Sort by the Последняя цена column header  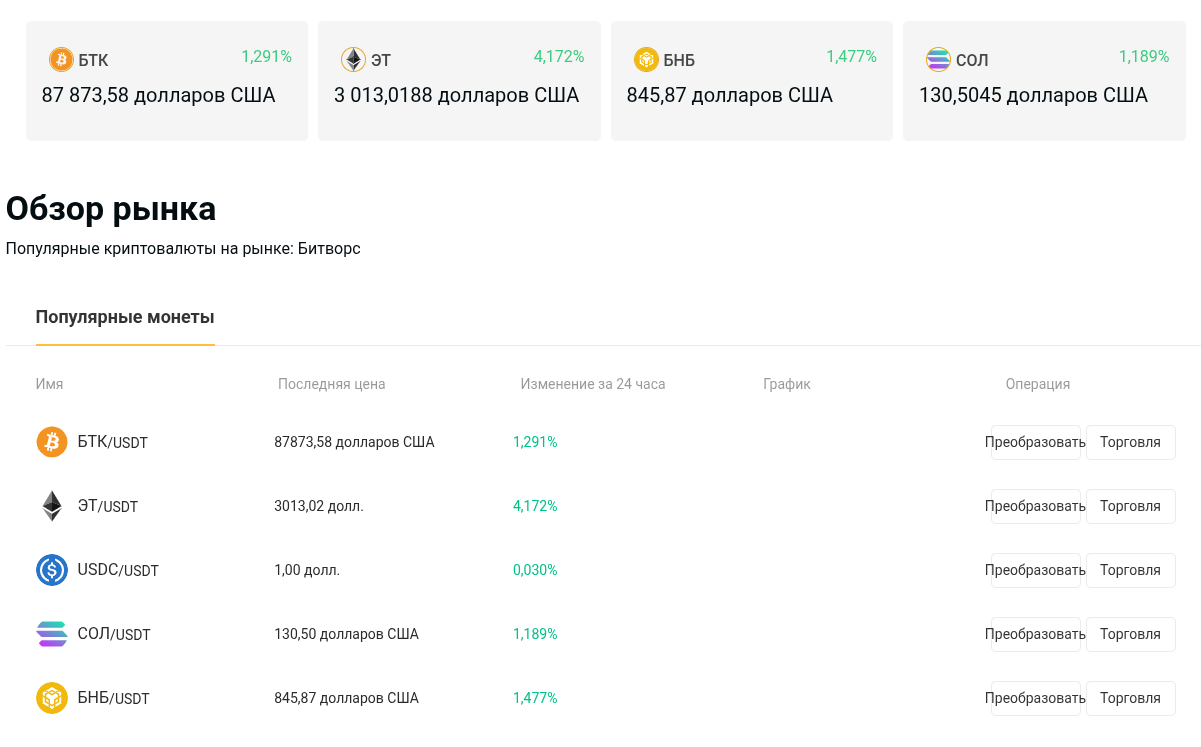pyautogui.click(x=331, y=384)
